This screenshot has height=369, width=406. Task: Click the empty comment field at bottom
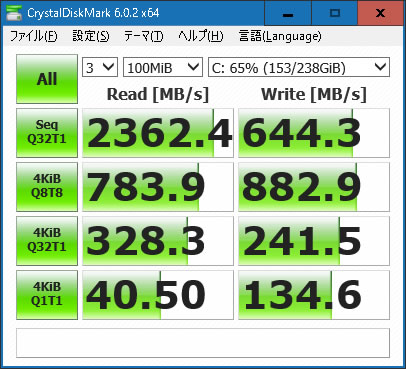click(x=203, y=343)
